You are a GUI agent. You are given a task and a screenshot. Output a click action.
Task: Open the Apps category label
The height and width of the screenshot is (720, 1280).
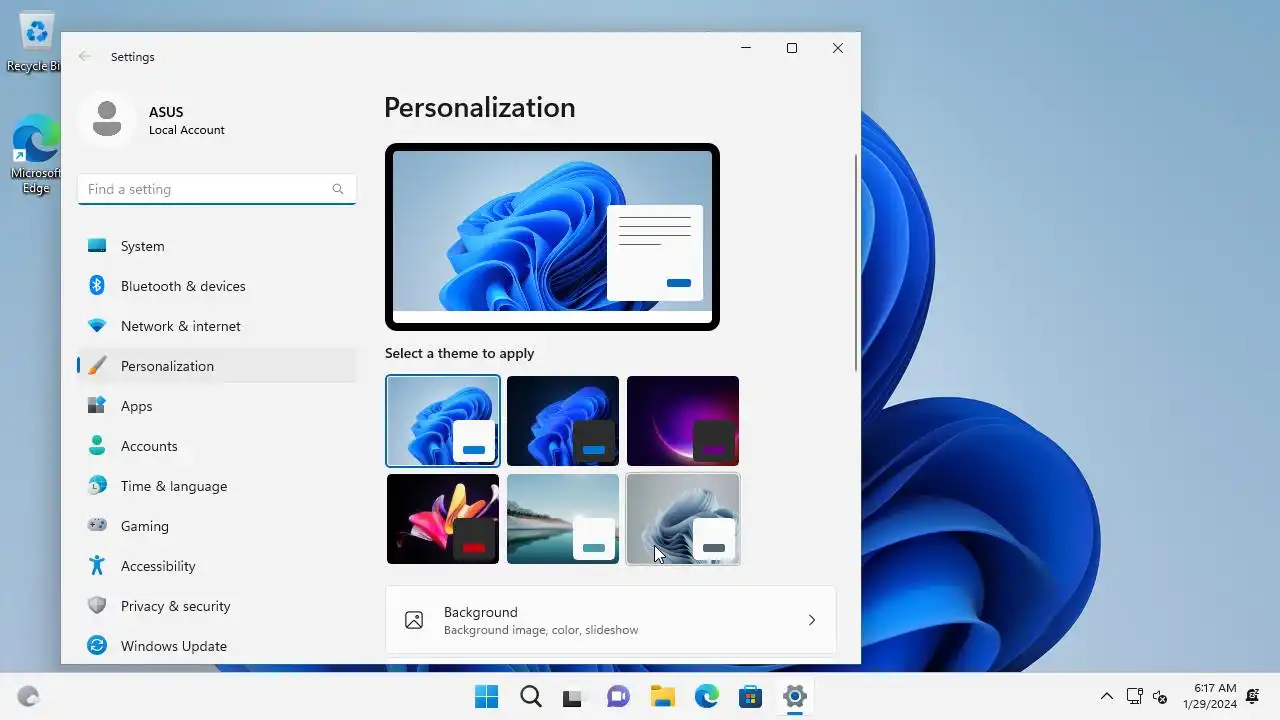click(x=137, y=406)
